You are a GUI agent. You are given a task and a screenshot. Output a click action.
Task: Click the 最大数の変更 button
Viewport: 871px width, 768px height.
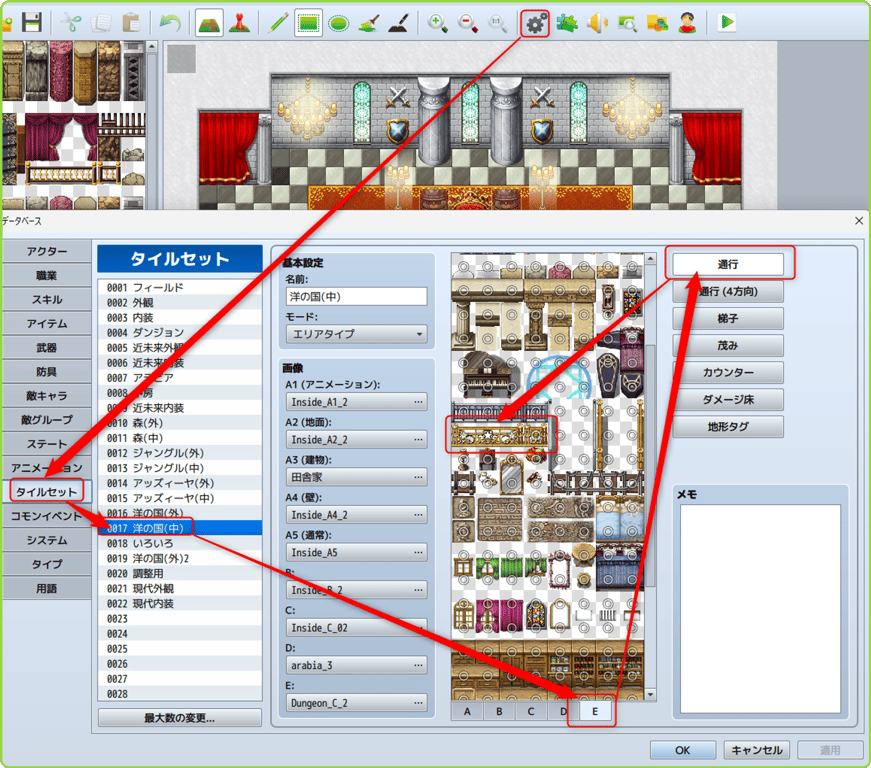pos(179,717)
